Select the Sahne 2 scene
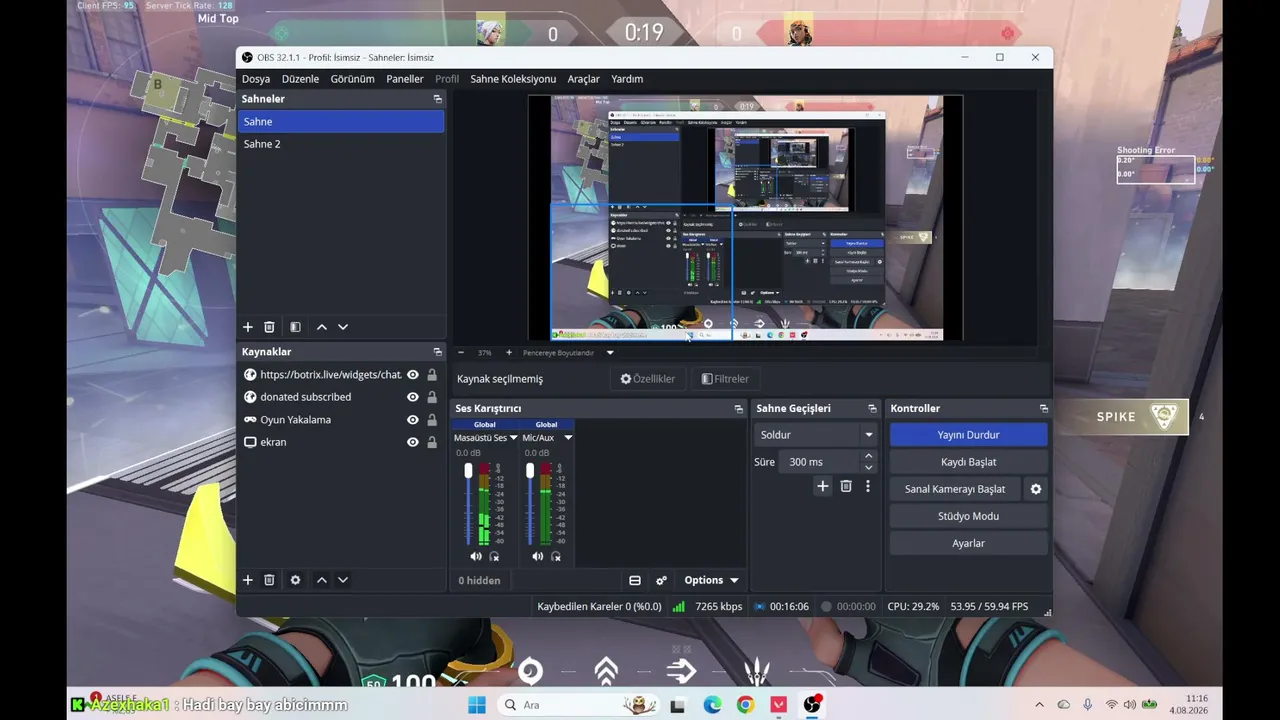This screenshot has height=720, width=1280. tap(341, 144)
